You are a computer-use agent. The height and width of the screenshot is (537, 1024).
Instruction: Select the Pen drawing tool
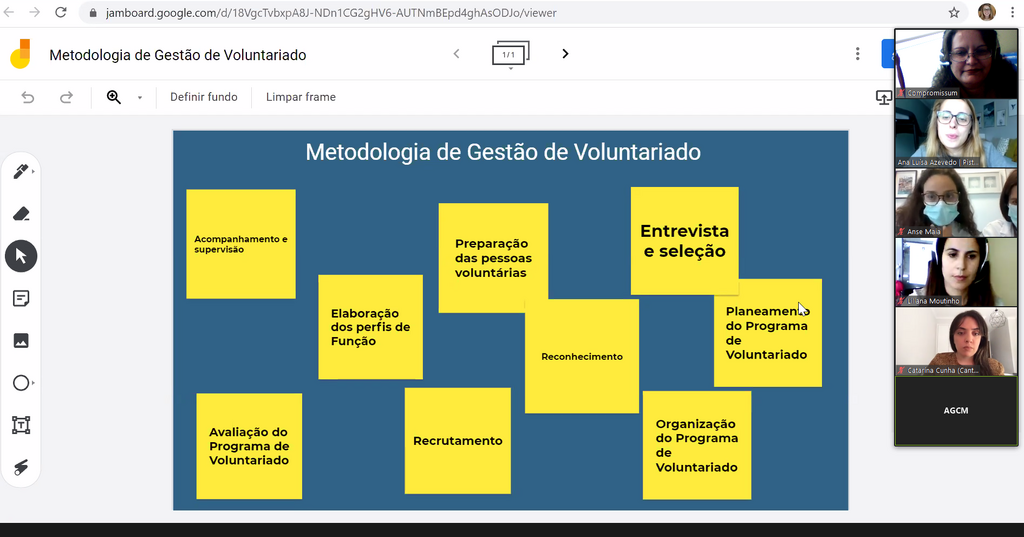coord(20,172)
